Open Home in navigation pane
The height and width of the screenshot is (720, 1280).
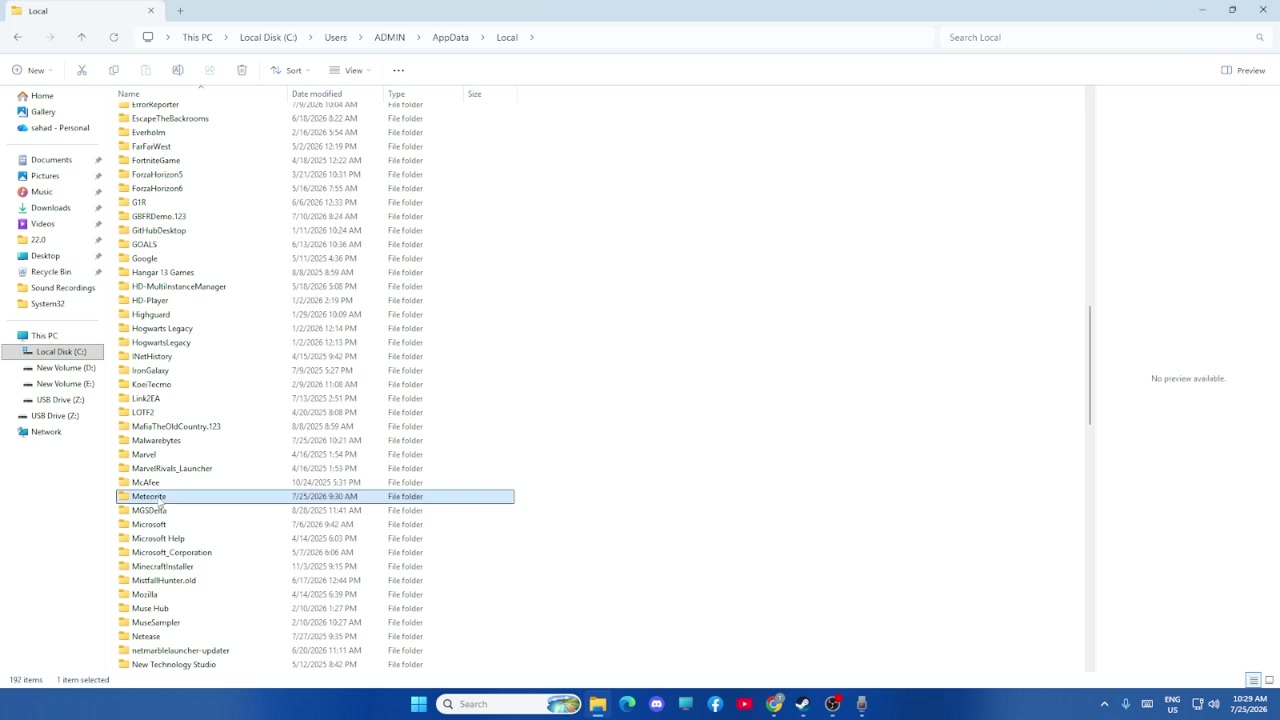[x=42, y=96]
